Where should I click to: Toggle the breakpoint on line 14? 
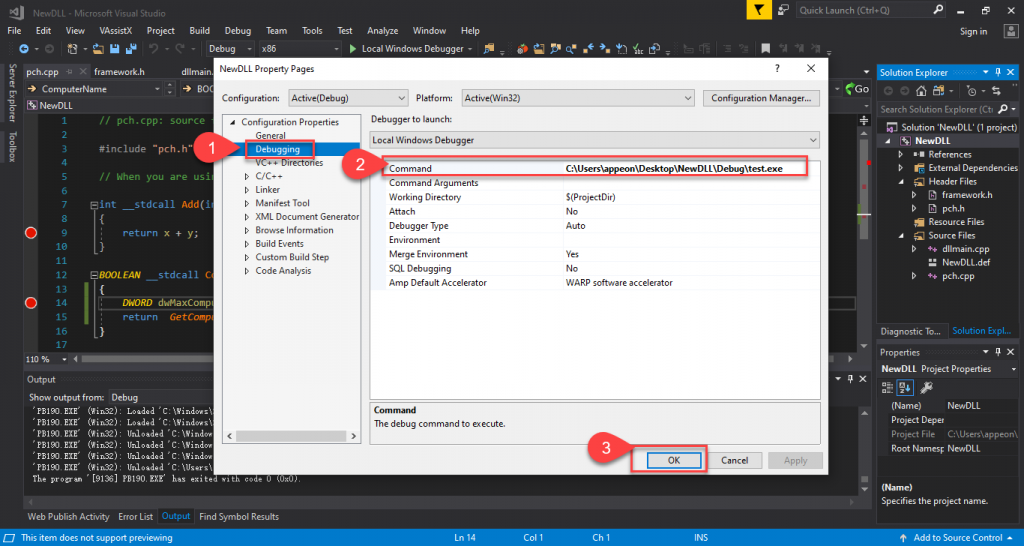(x=30, y=303)
